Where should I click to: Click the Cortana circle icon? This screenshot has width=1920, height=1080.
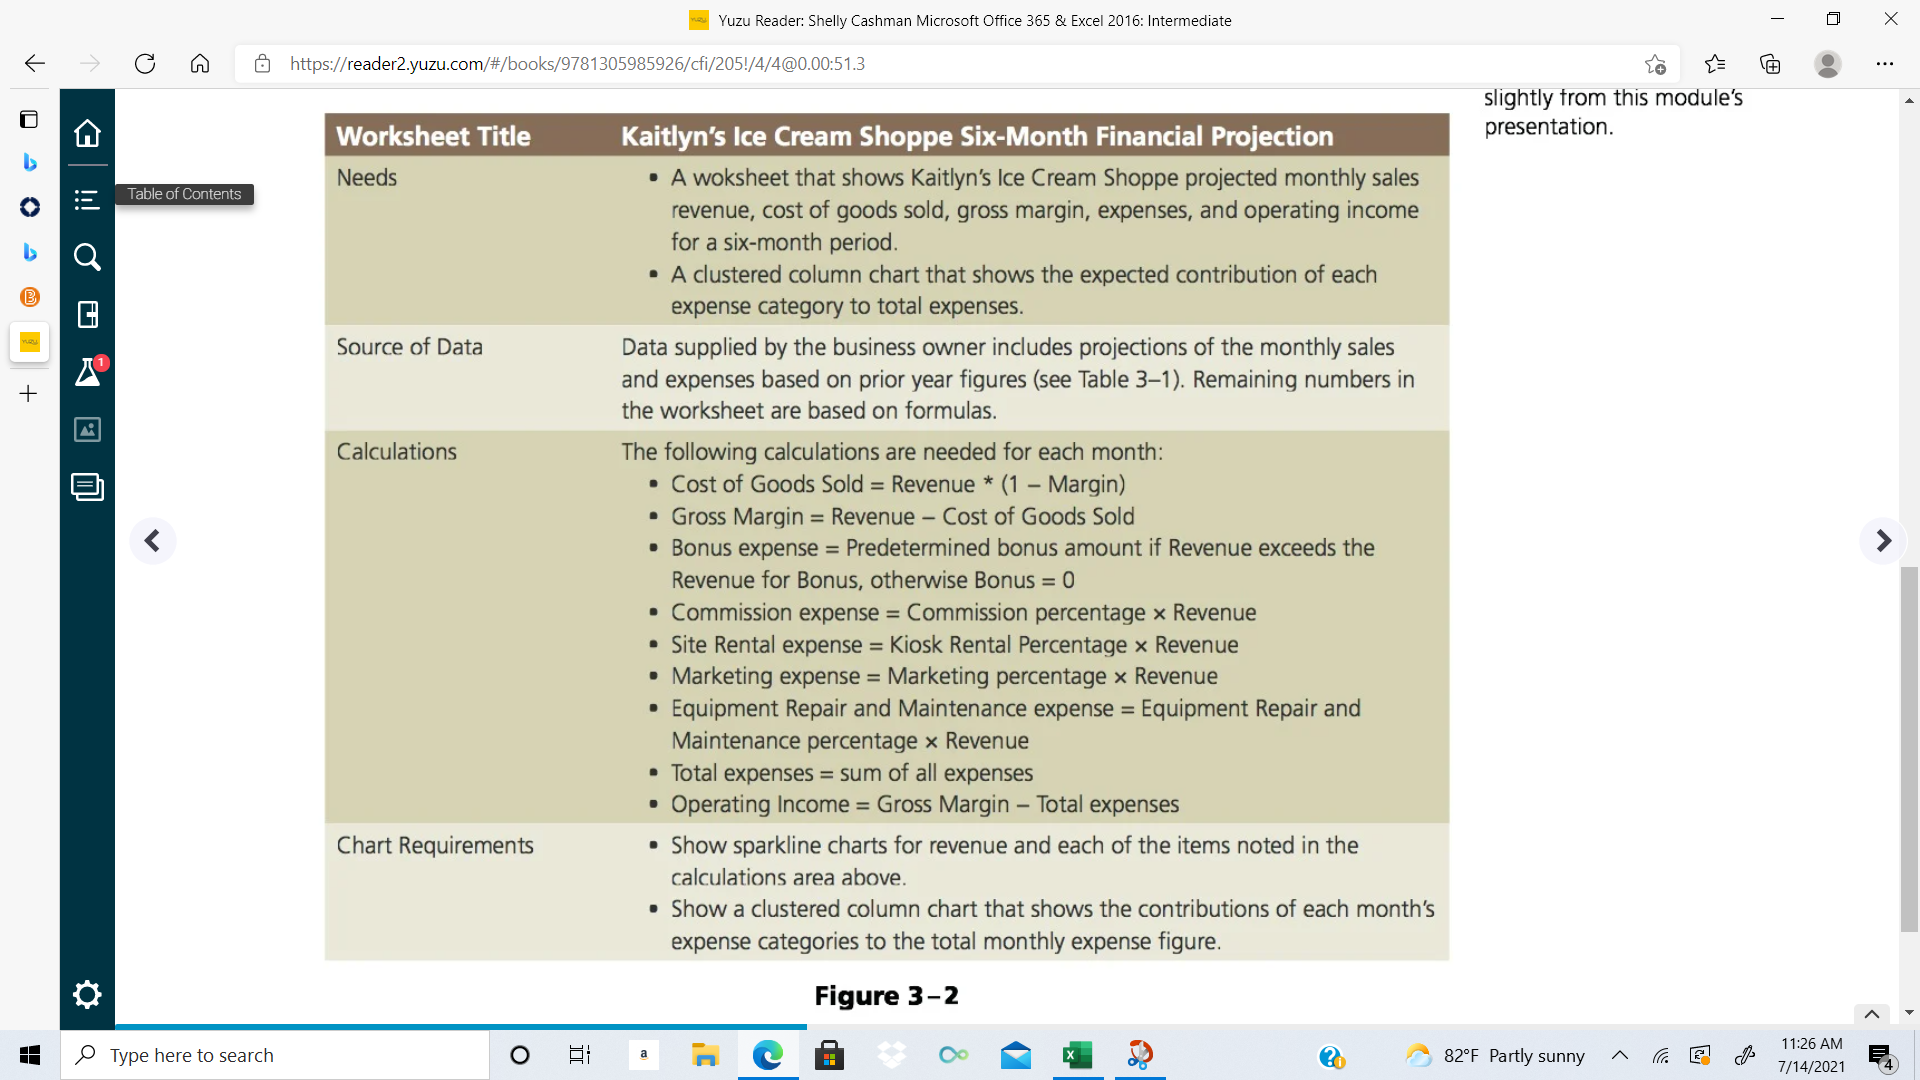pos(520,1055)
